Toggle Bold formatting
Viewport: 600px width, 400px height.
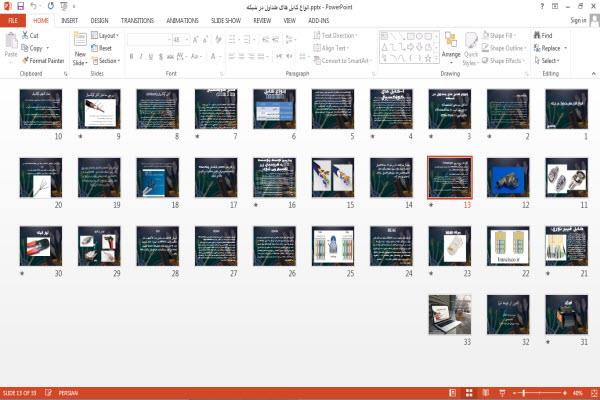point(131,57)
